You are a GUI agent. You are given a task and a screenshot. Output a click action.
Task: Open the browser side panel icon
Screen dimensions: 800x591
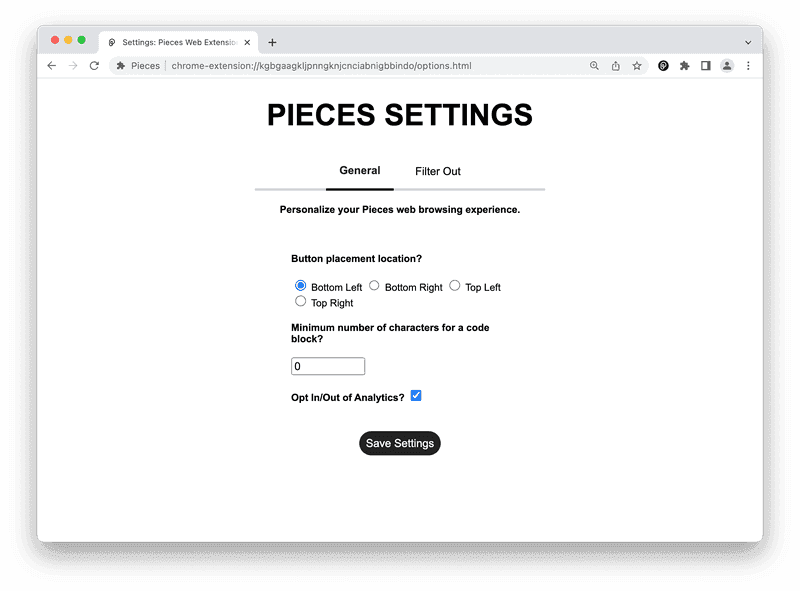coord(706,65)
